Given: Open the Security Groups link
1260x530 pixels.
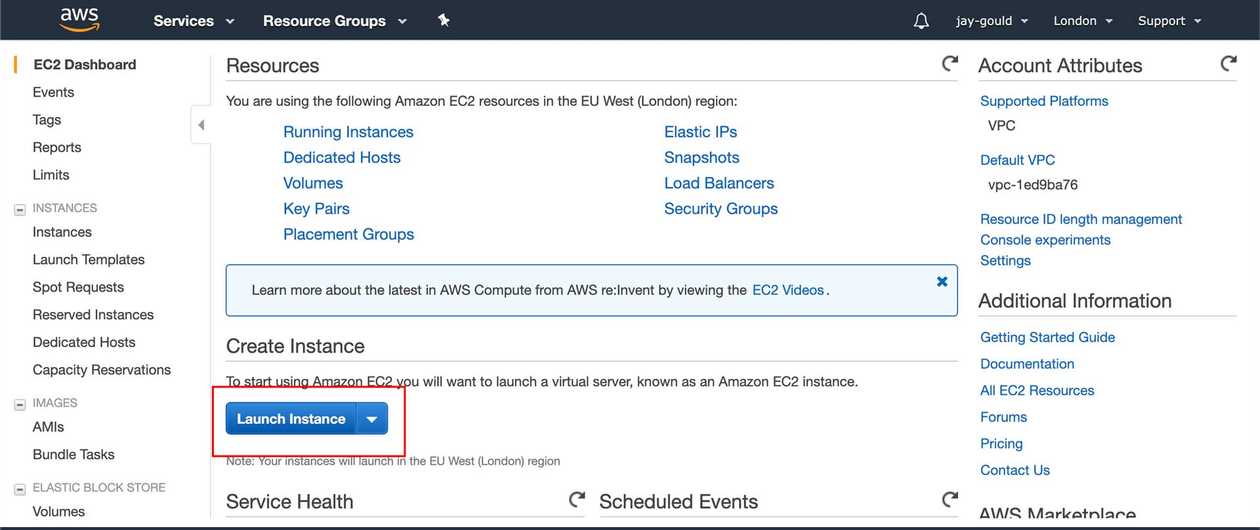Looking at the screenshot, I should click(x=721, y=209).
